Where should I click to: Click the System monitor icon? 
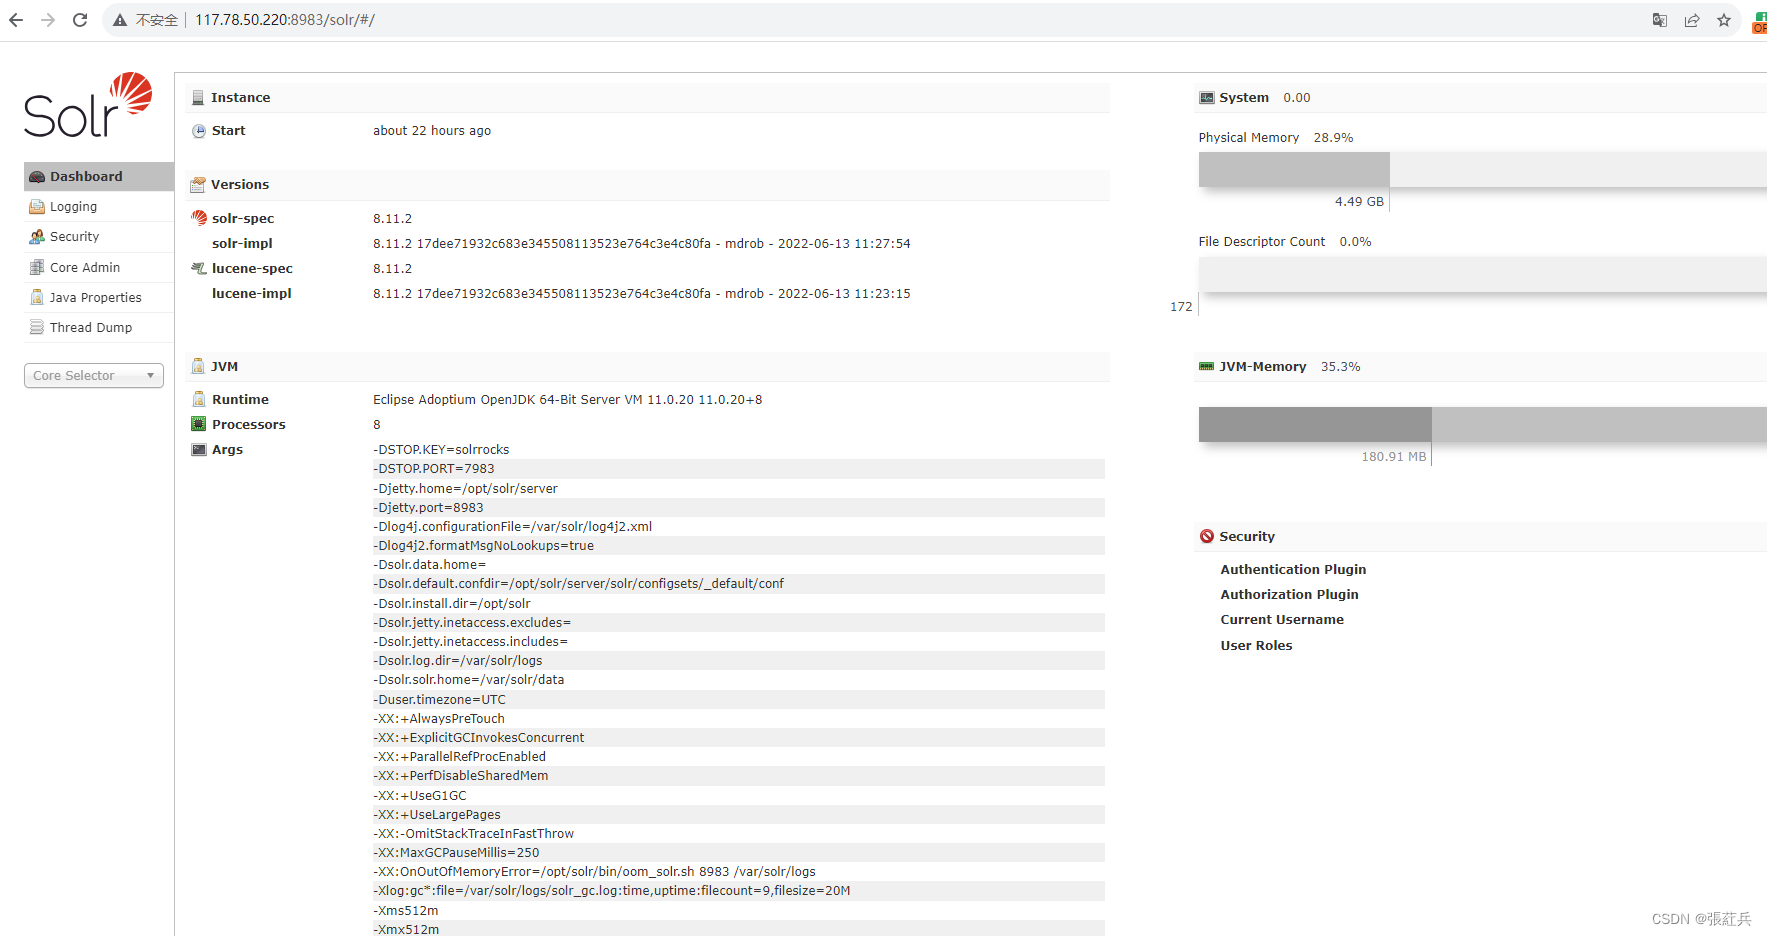pos(1207,98)
